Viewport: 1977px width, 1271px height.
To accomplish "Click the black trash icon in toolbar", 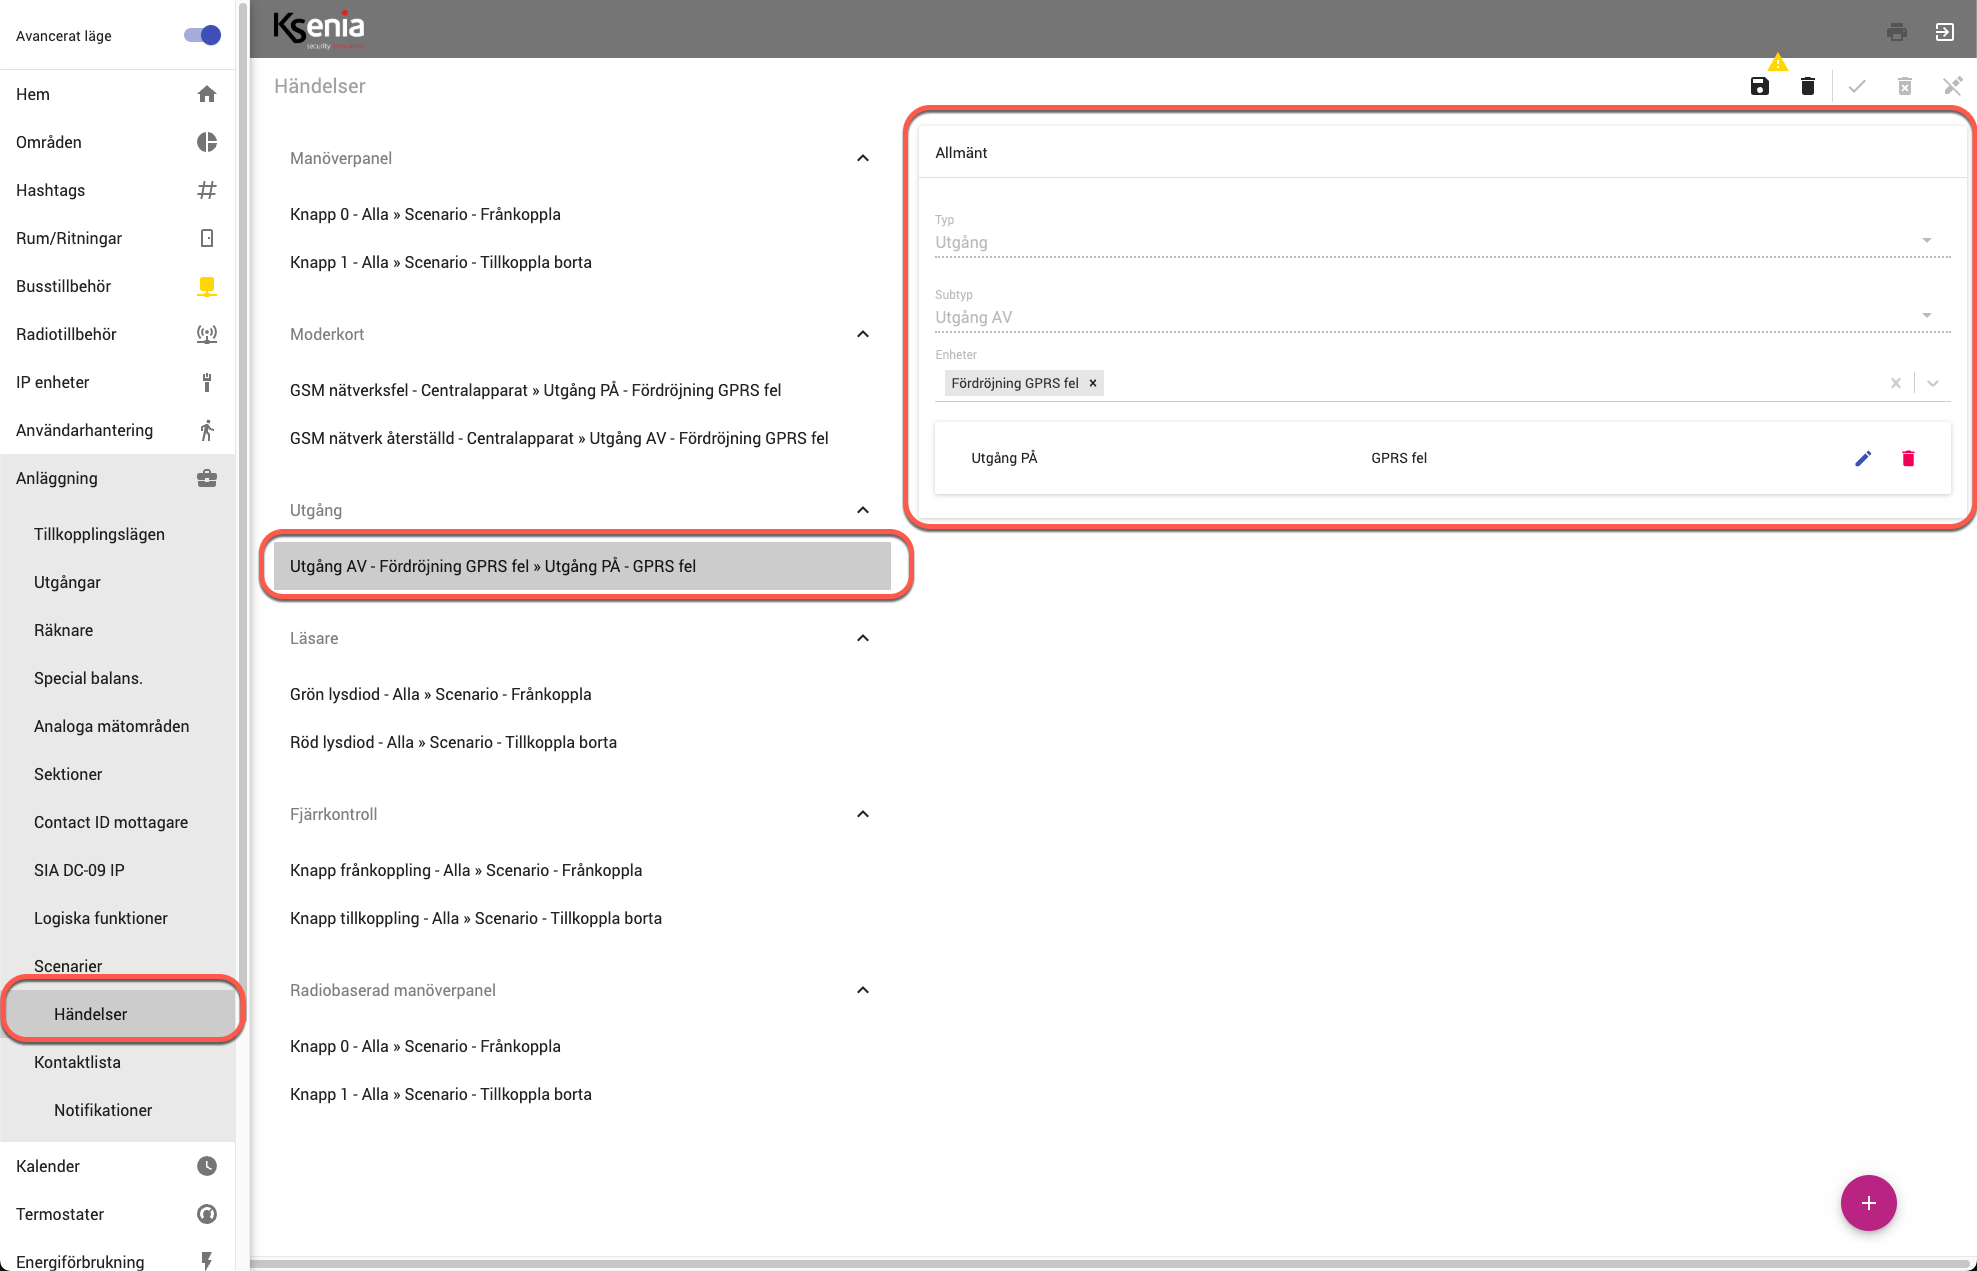I will tap(1807, 87).
